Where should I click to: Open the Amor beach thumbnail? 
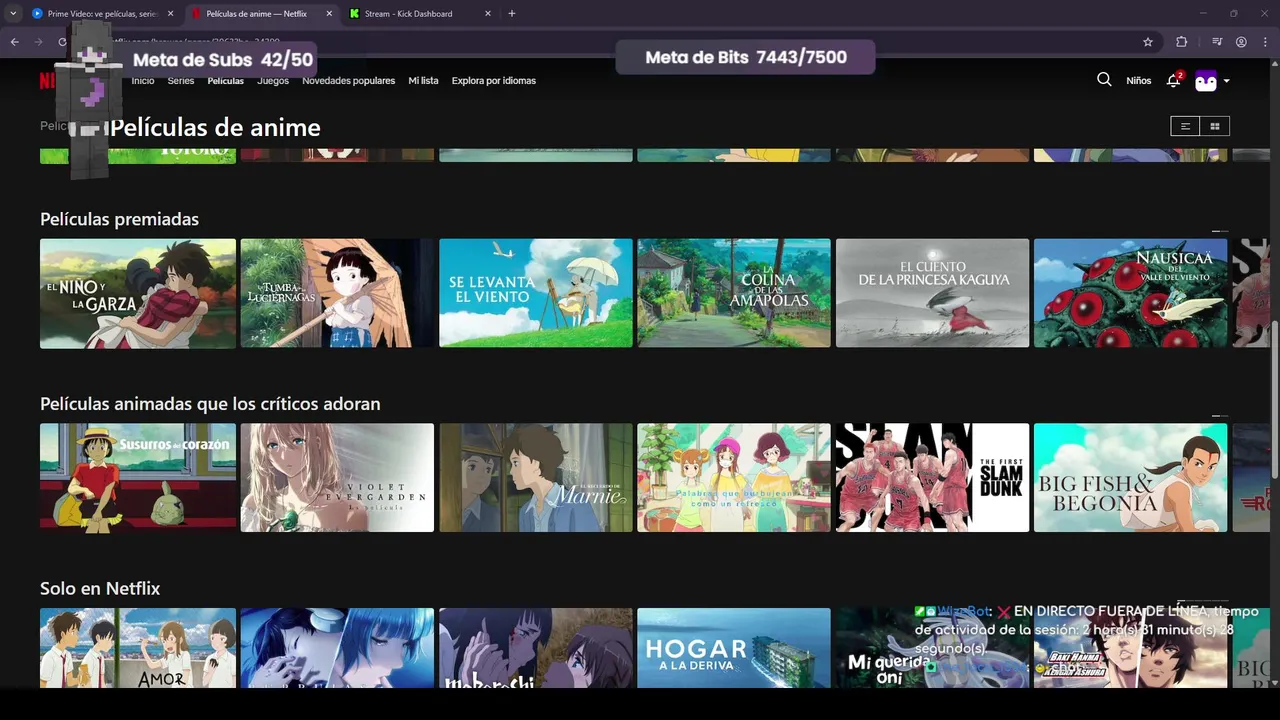(x=138, y=648)
